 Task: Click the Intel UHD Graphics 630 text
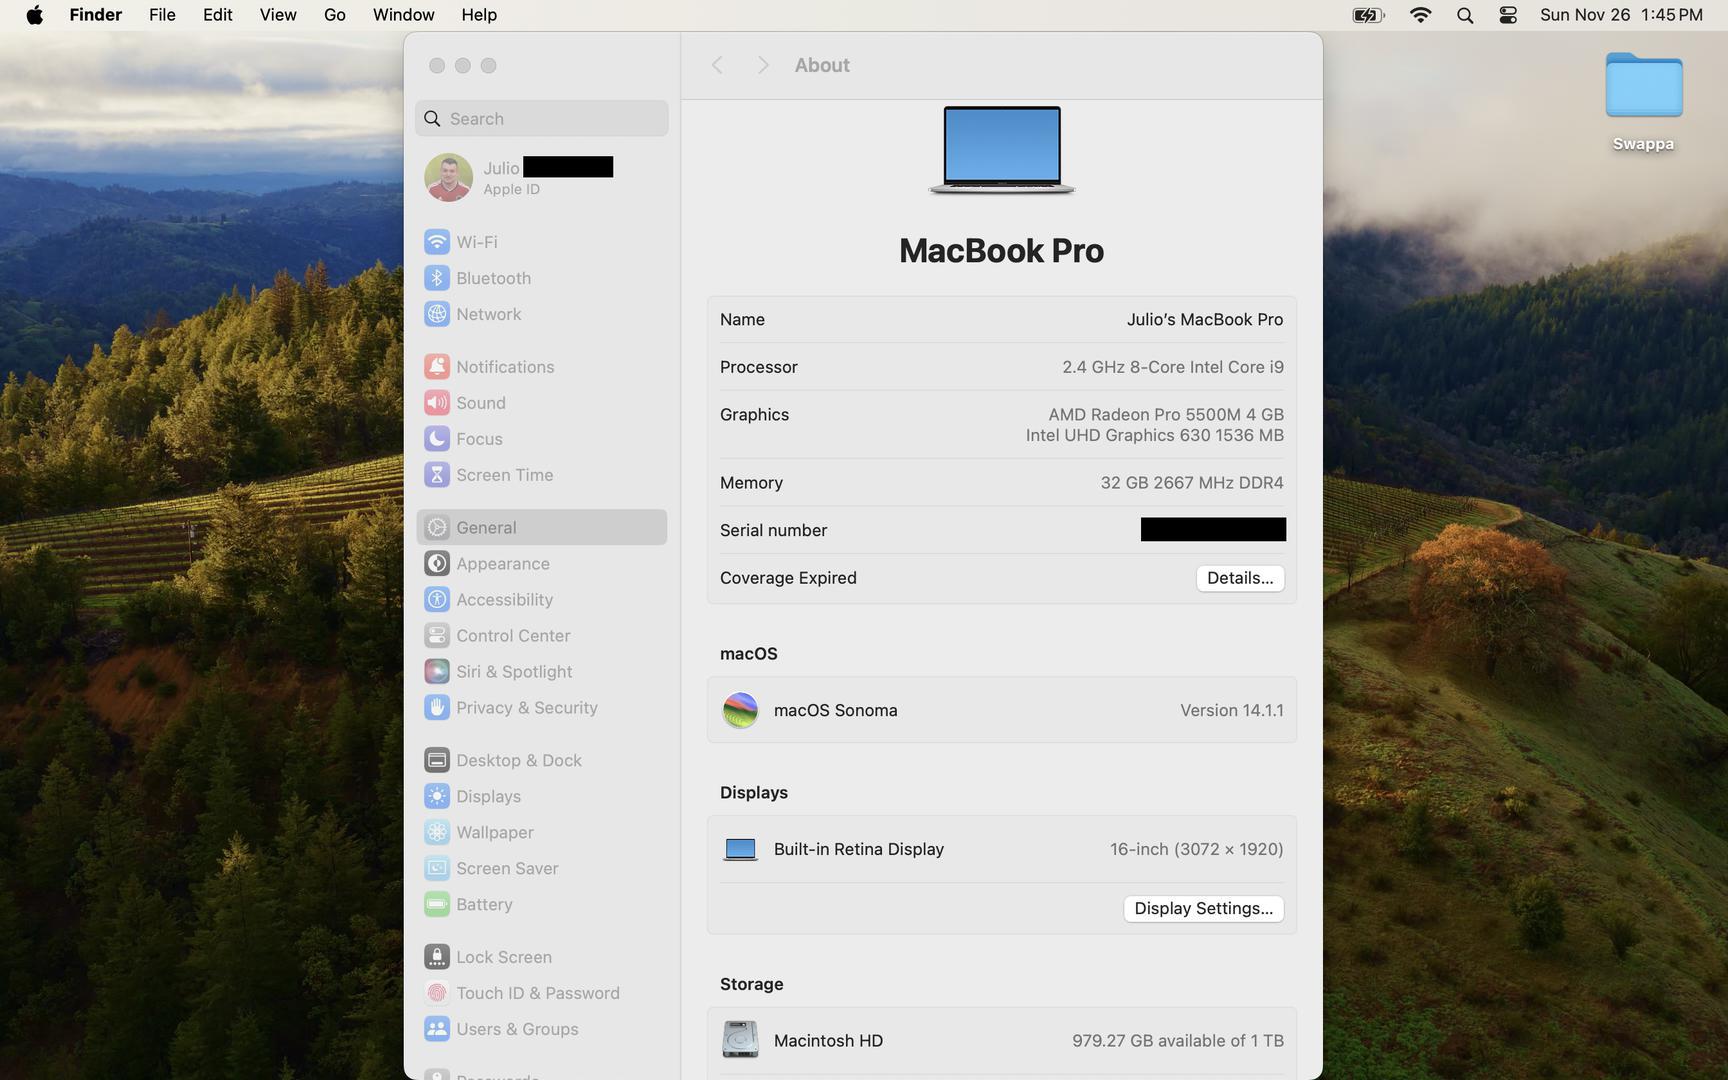(1155, 435)
